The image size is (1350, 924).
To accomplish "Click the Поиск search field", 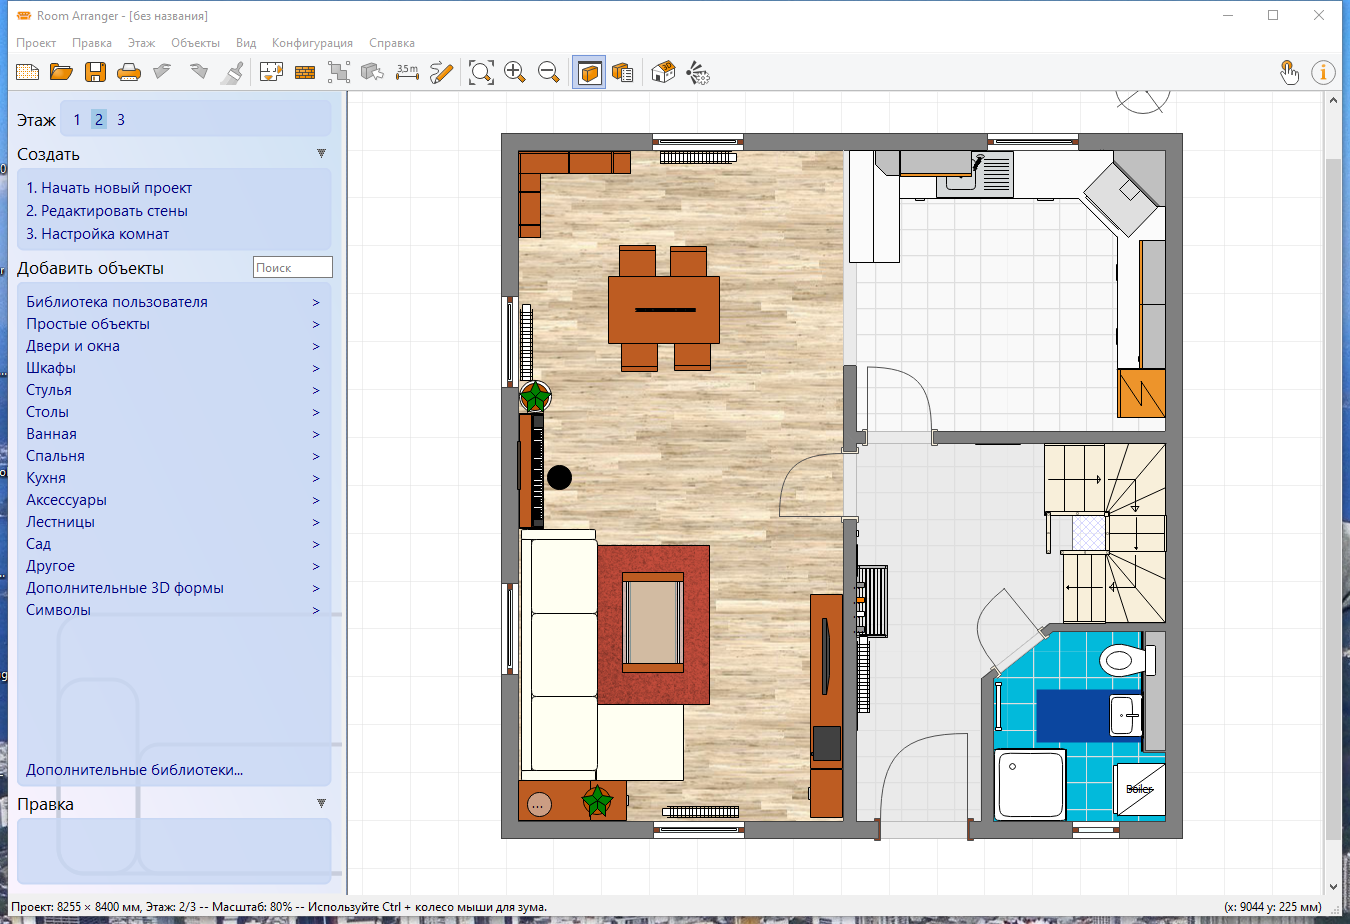I will [292, 268].
